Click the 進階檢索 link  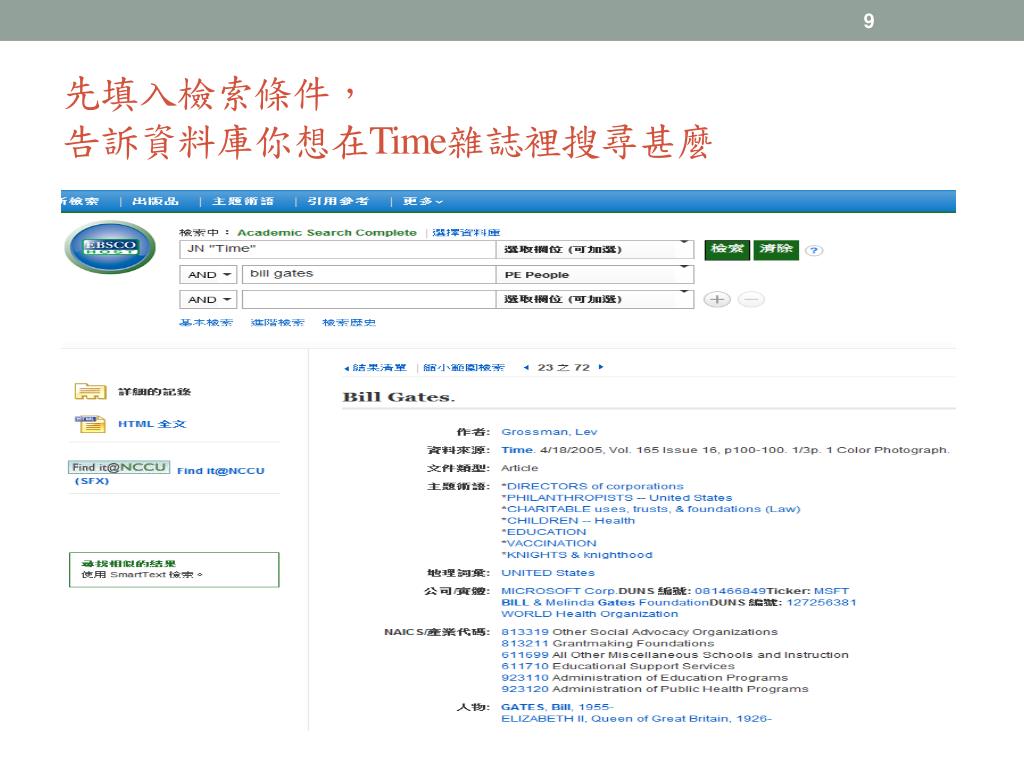pos(278,323)
